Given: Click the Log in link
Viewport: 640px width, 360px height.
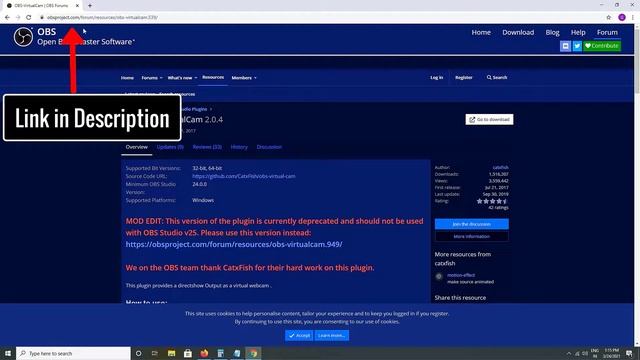Looking at the screenshot, I should click(436, 77).
